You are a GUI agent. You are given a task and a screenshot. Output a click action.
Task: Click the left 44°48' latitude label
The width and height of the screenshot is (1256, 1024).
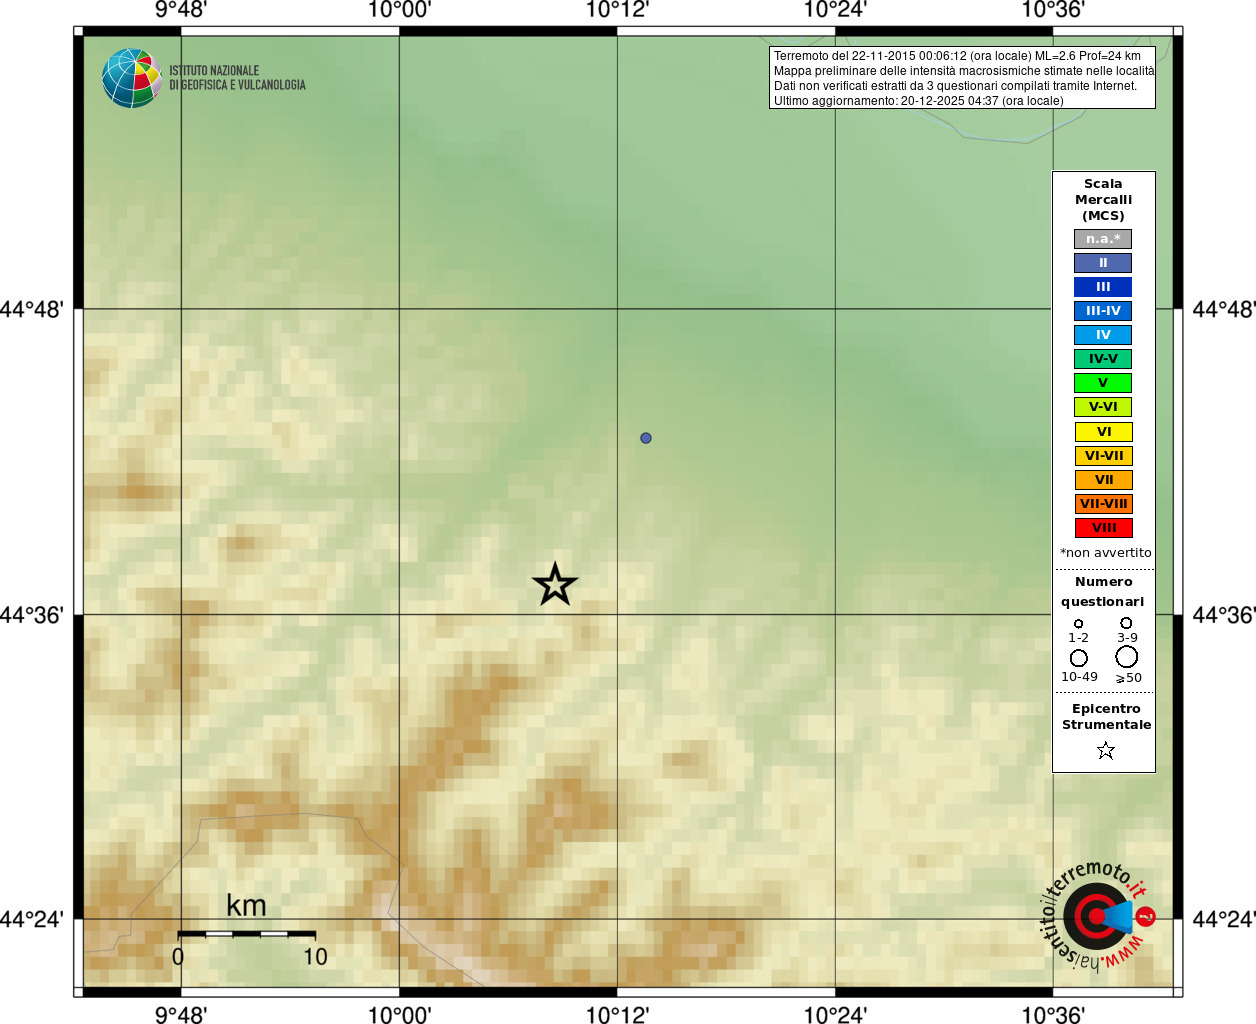[x=32, y=309]
